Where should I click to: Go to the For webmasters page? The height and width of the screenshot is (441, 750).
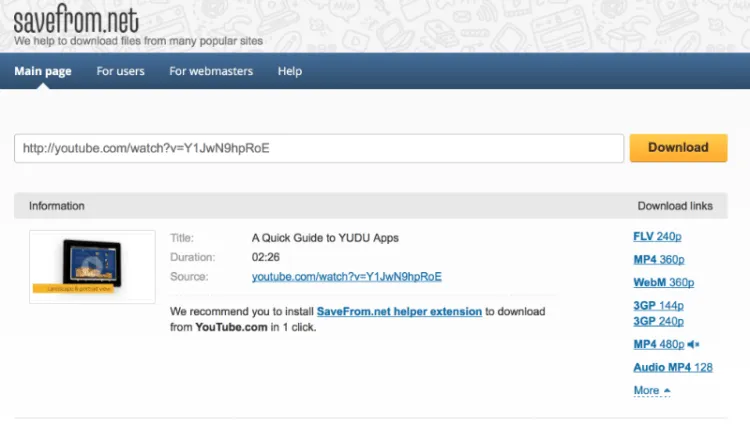tap(211, 71)
